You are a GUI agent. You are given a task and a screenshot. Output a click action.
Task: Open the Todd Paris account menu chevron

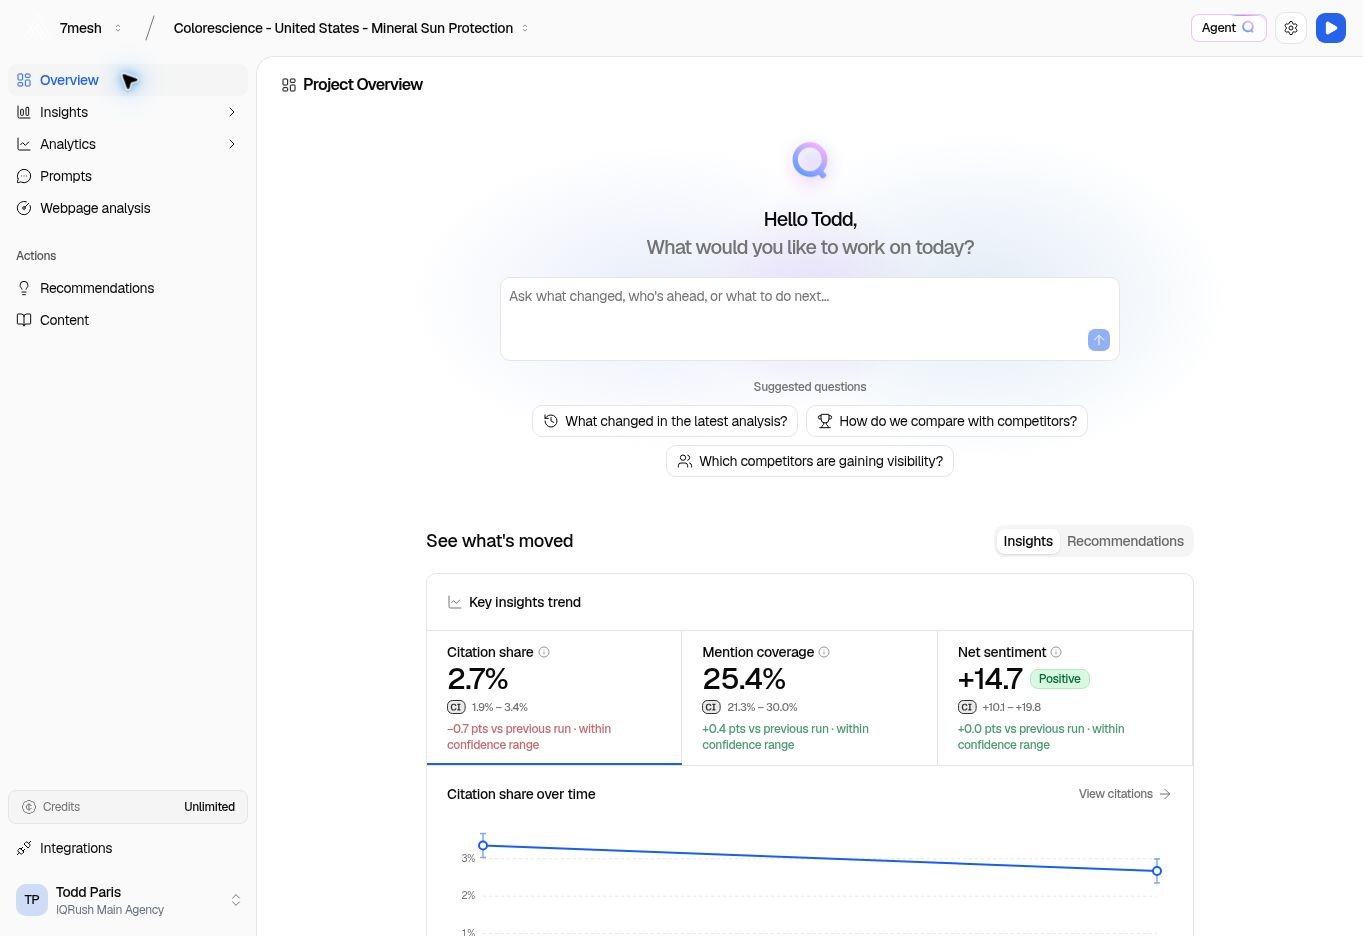(236, 900)
